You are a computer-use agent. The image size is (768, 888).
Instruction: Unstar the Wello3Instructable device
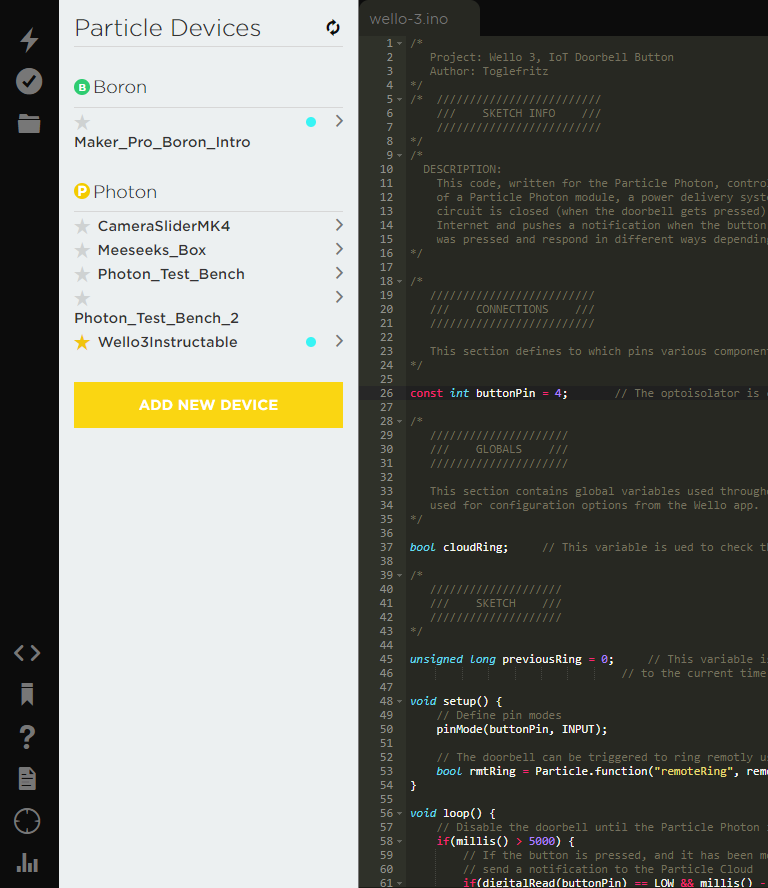click(82, 342)
